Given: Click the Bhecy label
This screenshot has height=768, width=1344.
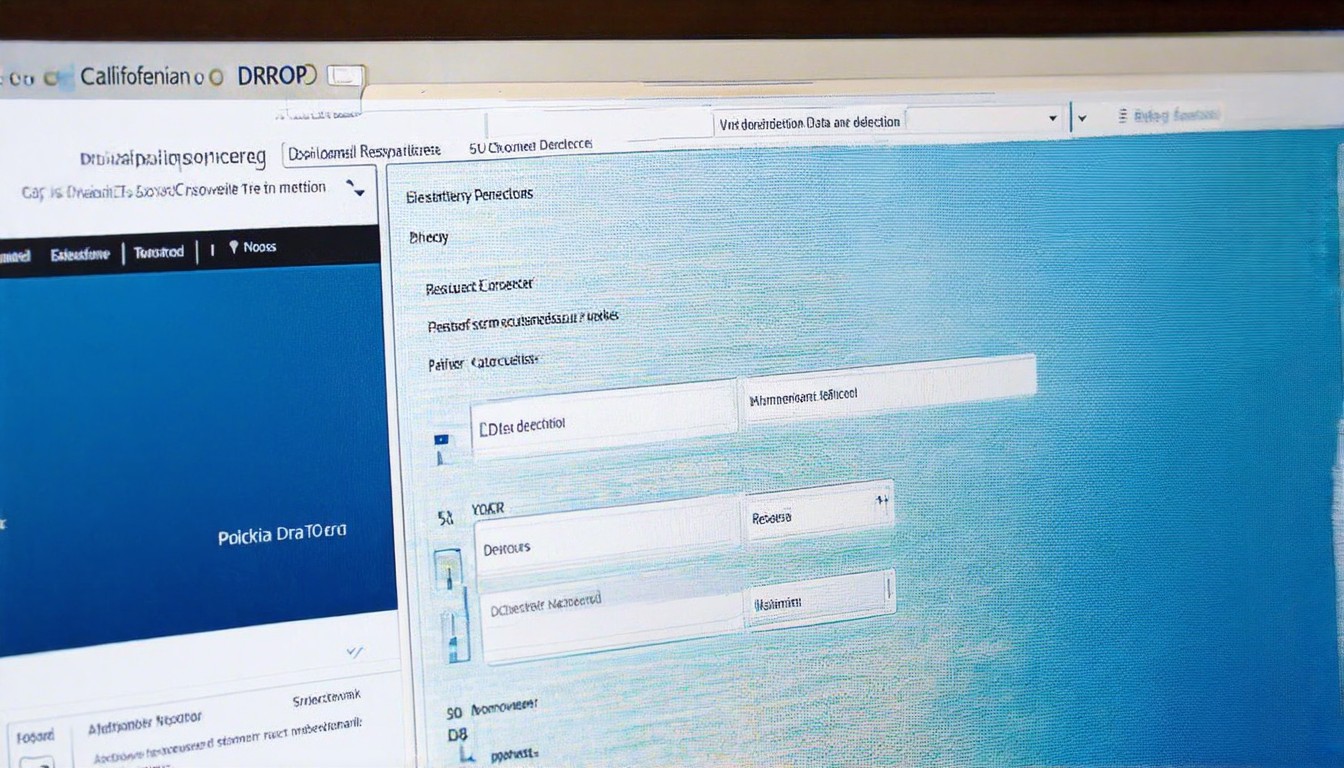Looking at the screenshot, I should (x=428, y=238).
